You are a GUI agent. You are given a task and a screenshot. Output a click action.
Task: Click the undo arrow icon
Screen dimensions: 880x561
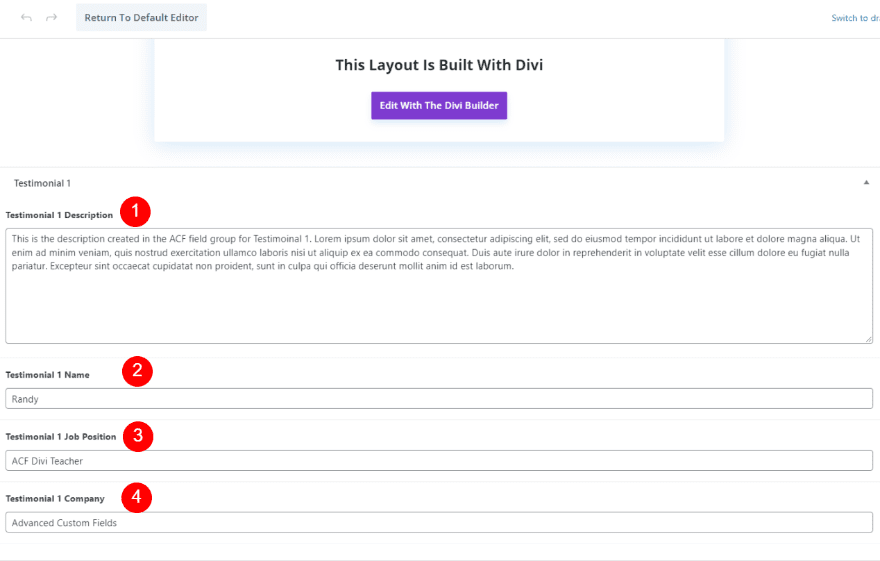click(x=26, y=18)
